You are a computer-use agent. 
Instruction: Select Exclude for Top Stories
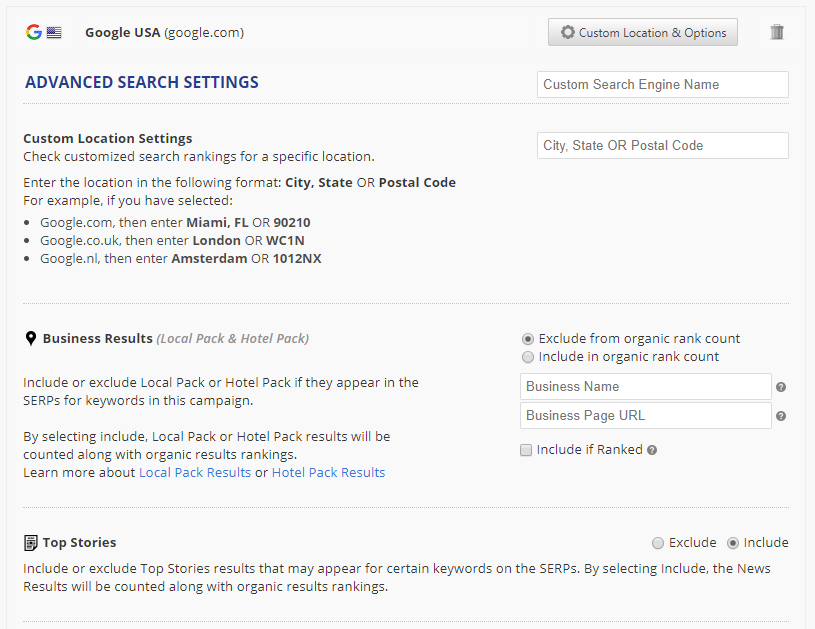point(658,543)
